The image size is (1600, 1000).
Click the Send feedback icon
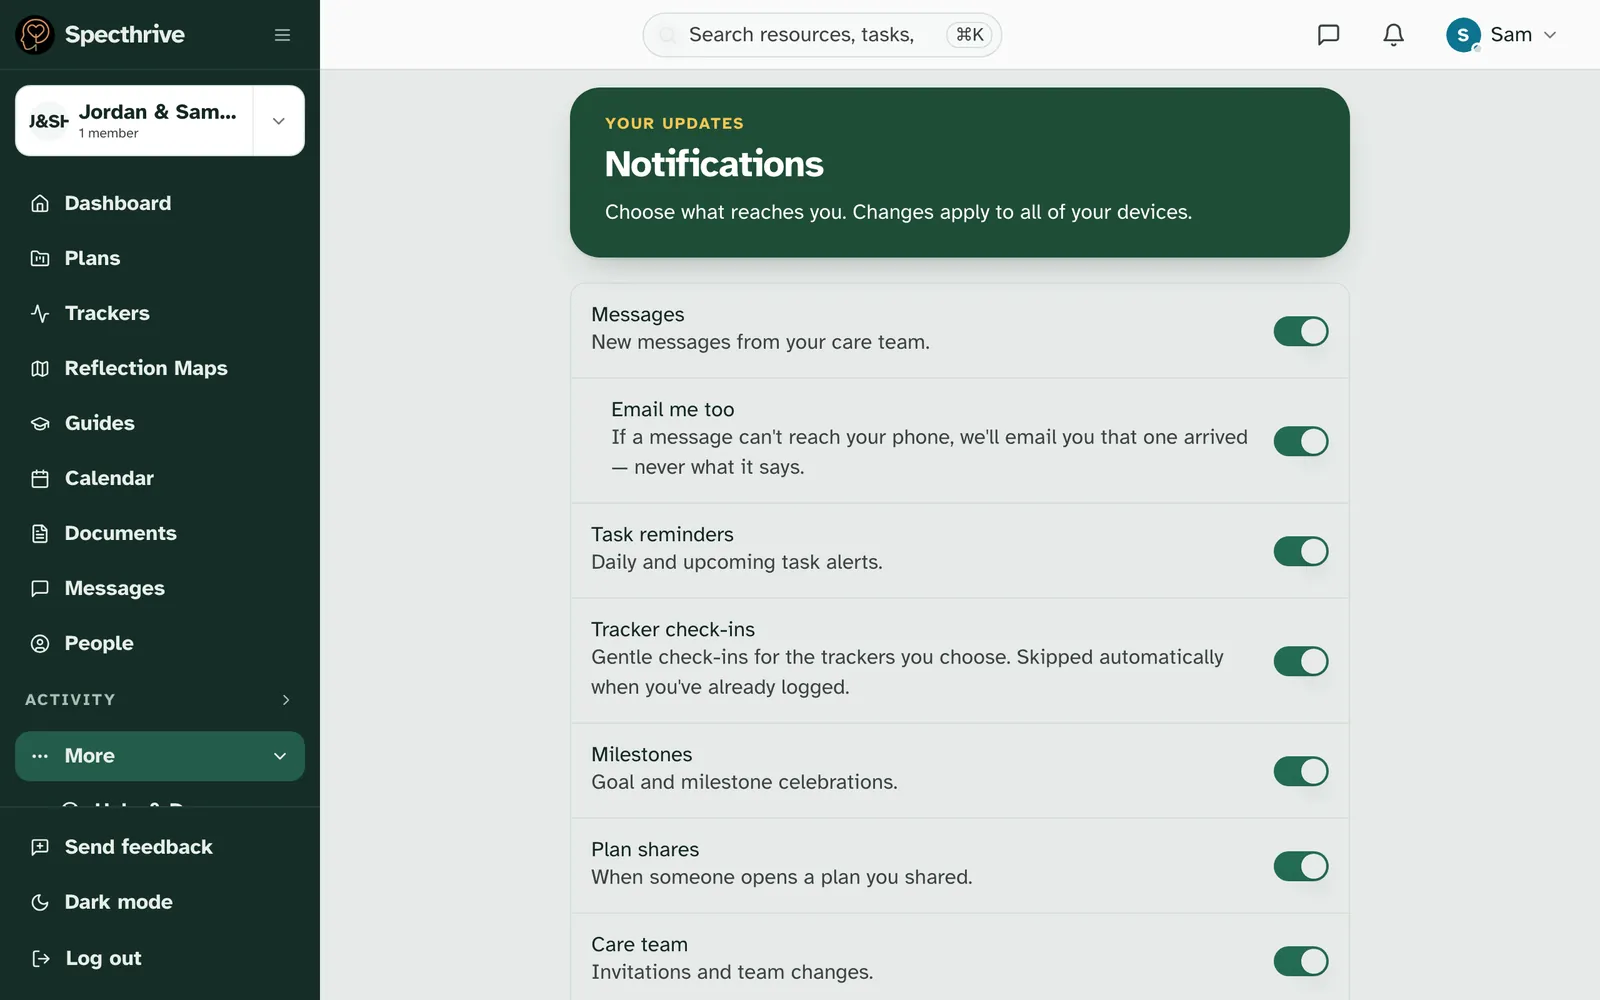point(40,848)
